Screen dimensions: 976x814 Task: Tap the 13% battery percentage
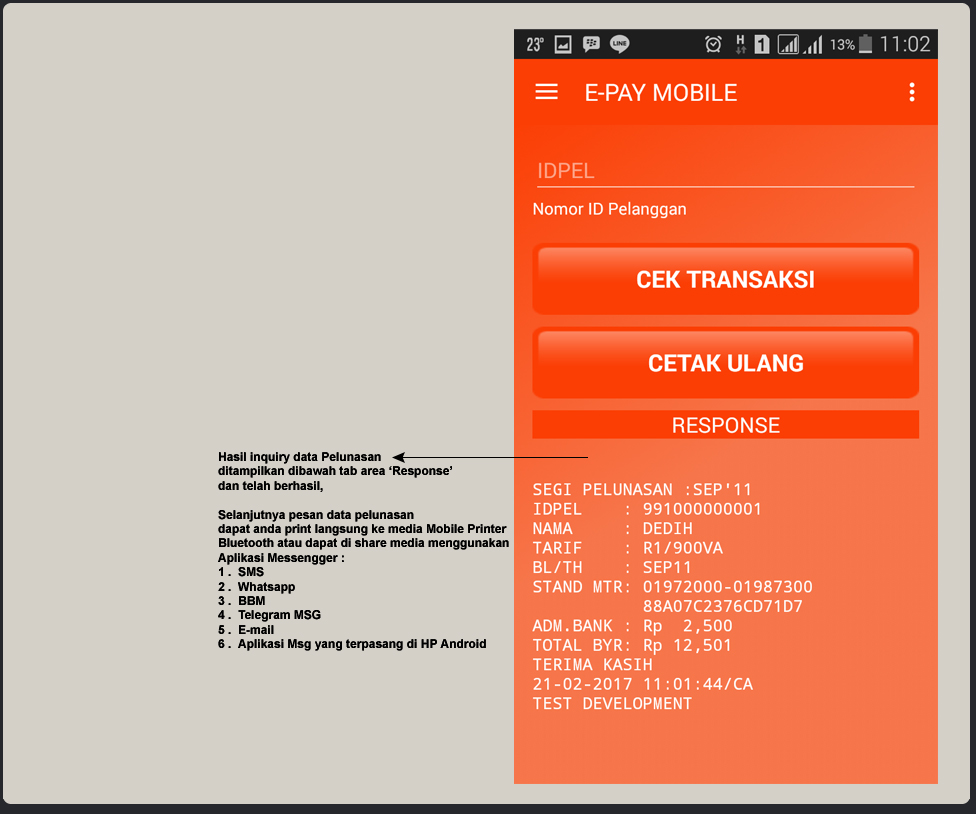[842, 45]
